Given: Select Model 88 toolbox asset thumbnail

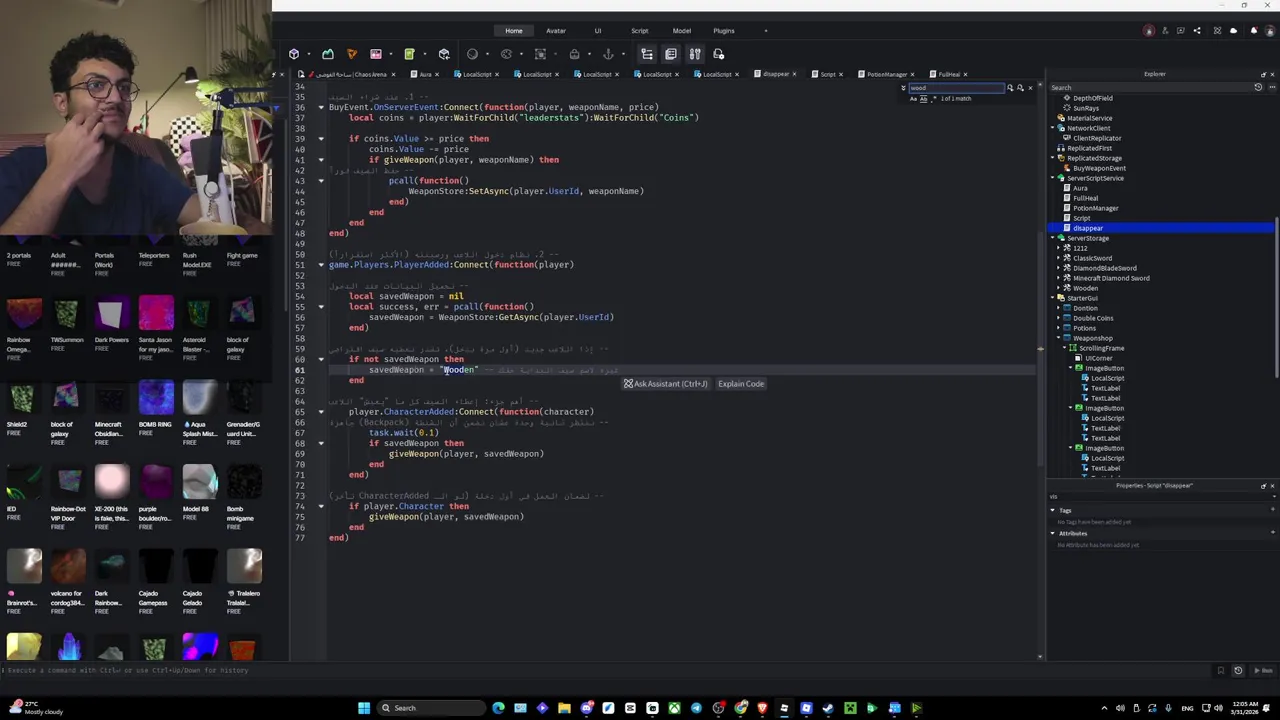Looking at the screenshot, I should coord(199,482).
